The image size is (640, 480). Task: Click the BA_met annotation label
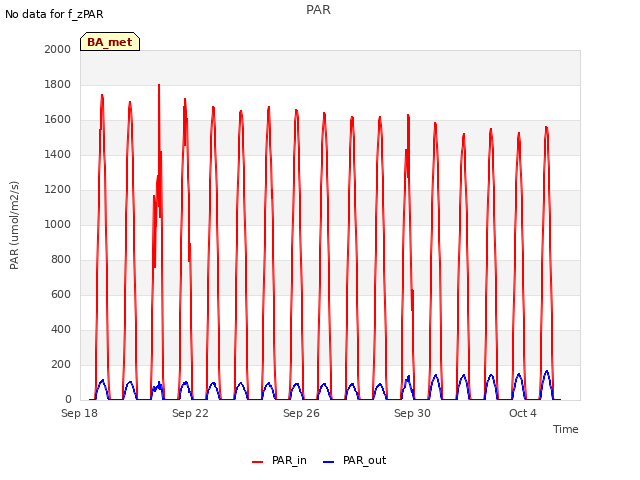110,42
